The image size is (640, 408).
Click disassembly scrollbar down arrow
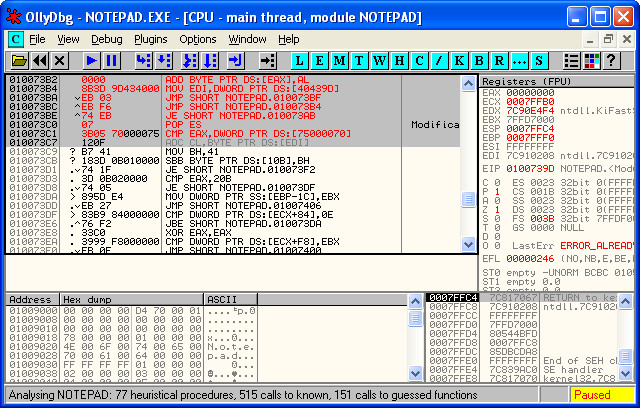click(468, 244)
